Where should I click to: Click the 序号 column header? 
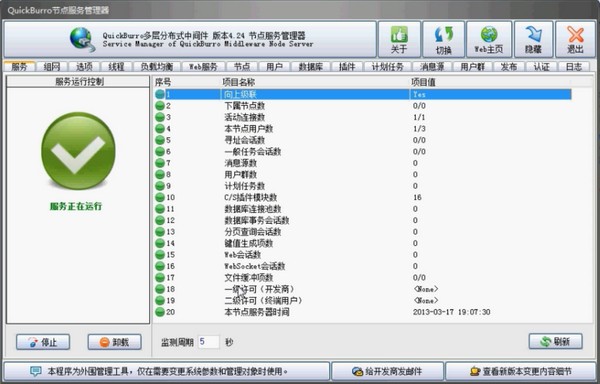(x=163, y=82)
